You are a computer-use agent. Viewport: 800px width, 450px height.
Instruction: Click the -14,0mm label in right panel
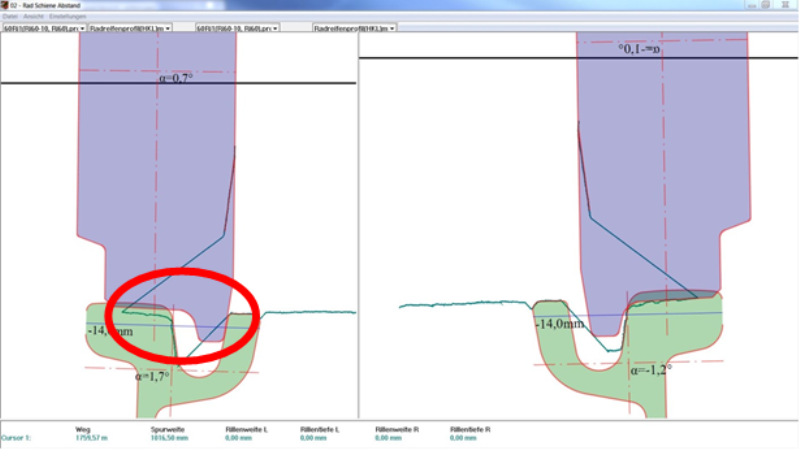(x=560, y=324)
